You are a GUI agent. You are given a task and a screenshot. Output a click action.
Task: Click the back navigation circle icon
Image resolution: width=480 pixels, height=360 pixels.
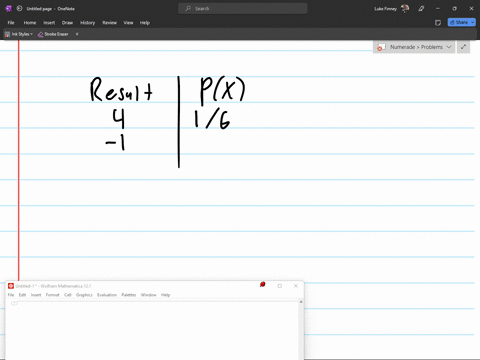[x=19, y=8]
